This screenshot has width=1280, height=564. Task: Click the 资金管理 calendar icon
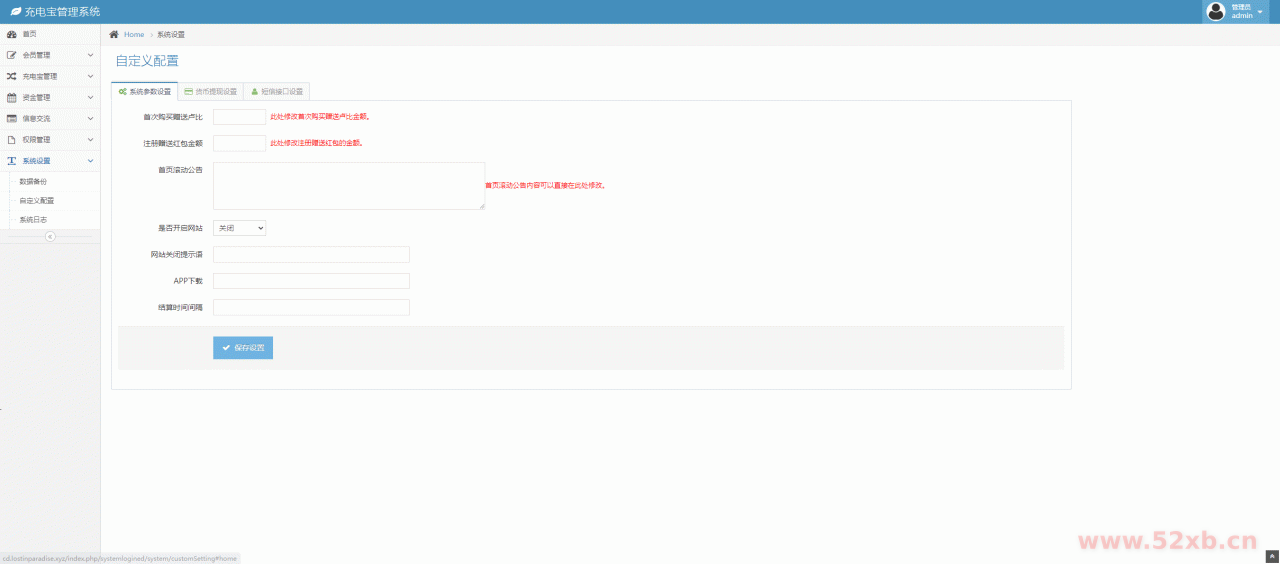[12, 97]
